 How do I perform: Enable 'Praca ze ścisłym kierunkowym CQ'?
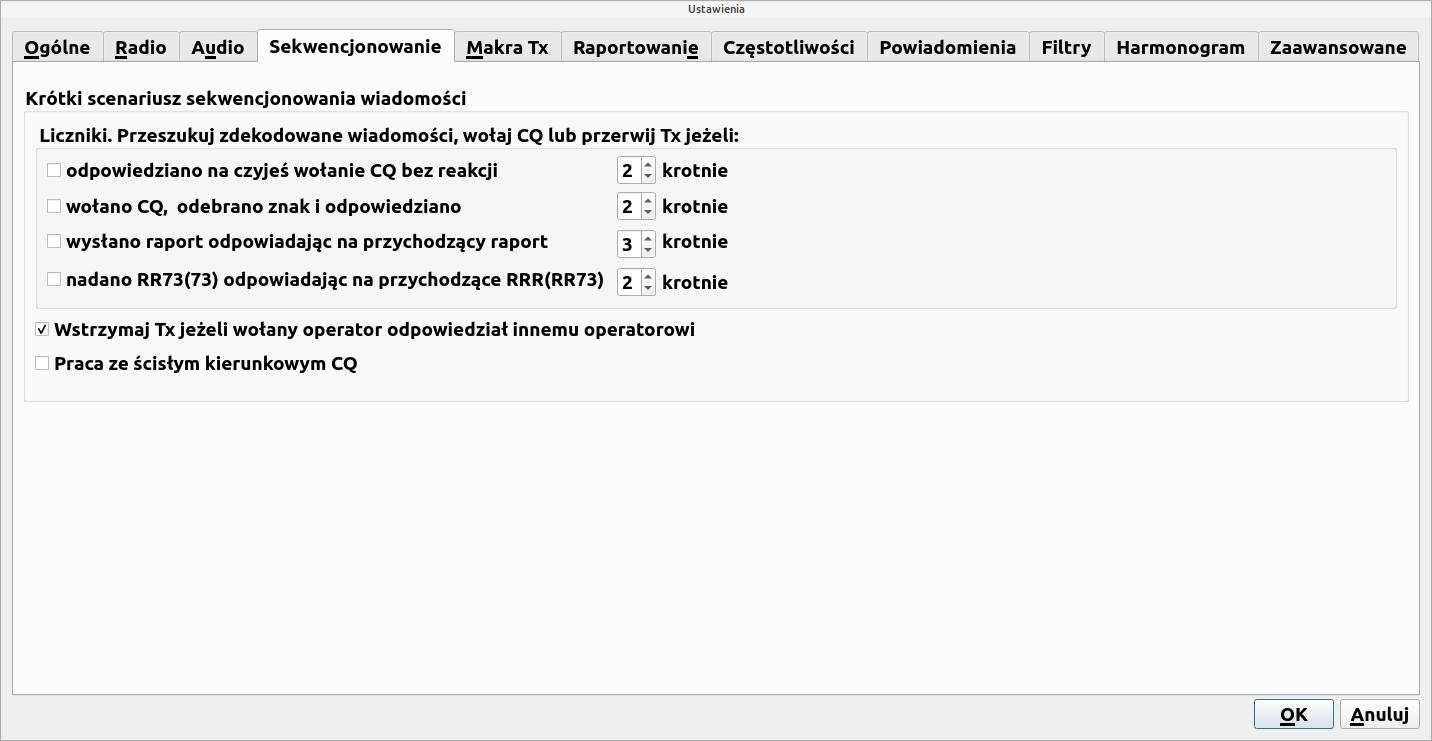42,364
